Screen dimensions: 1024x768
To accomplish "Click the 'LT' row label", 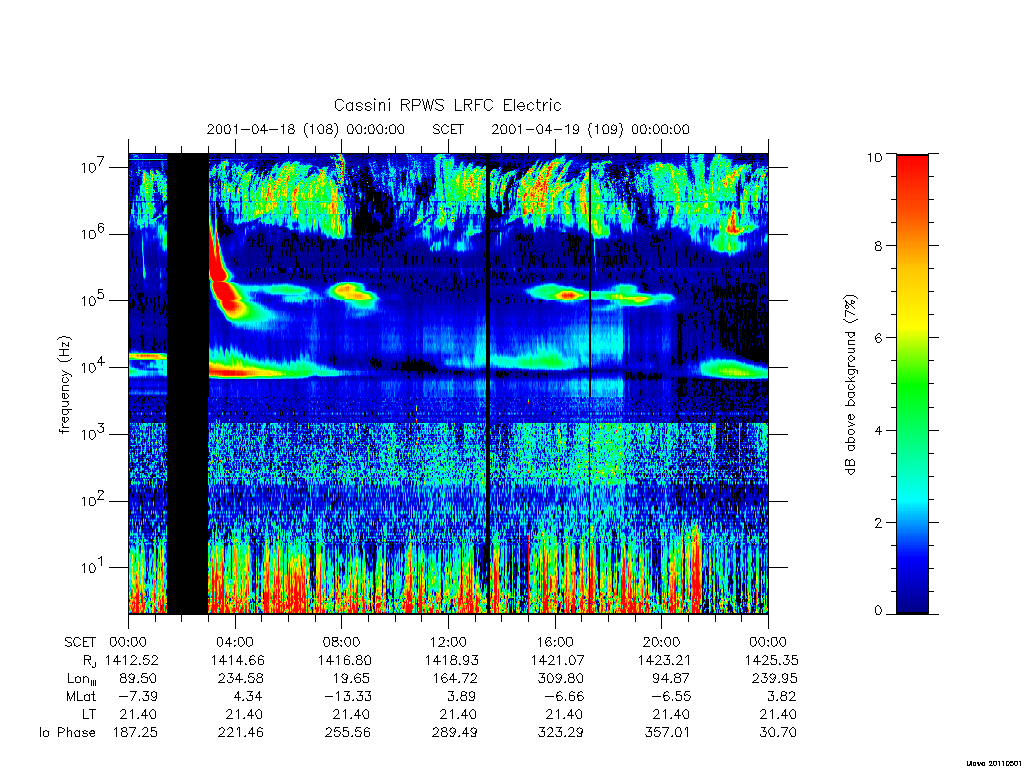I will (x=88, y=714).
